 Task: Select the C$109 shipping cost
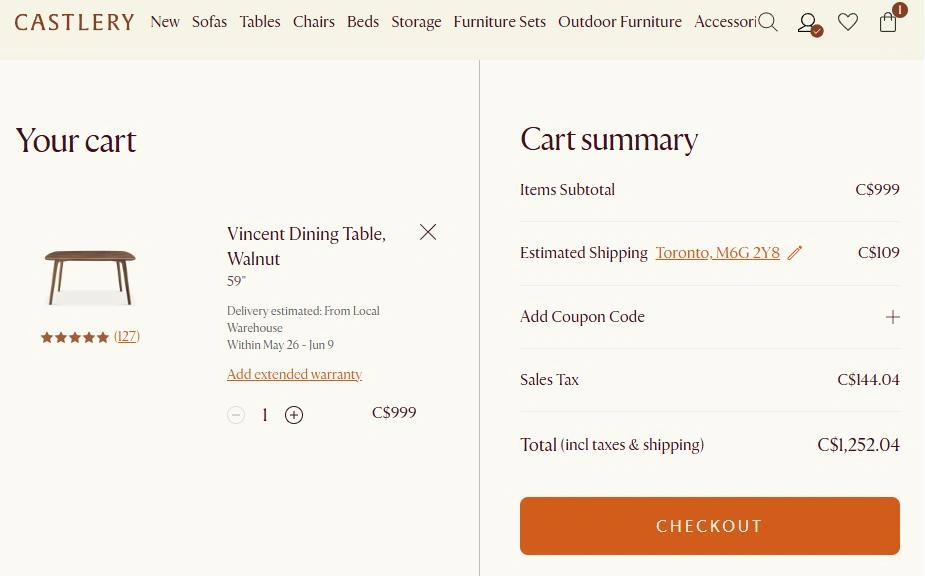878,253
